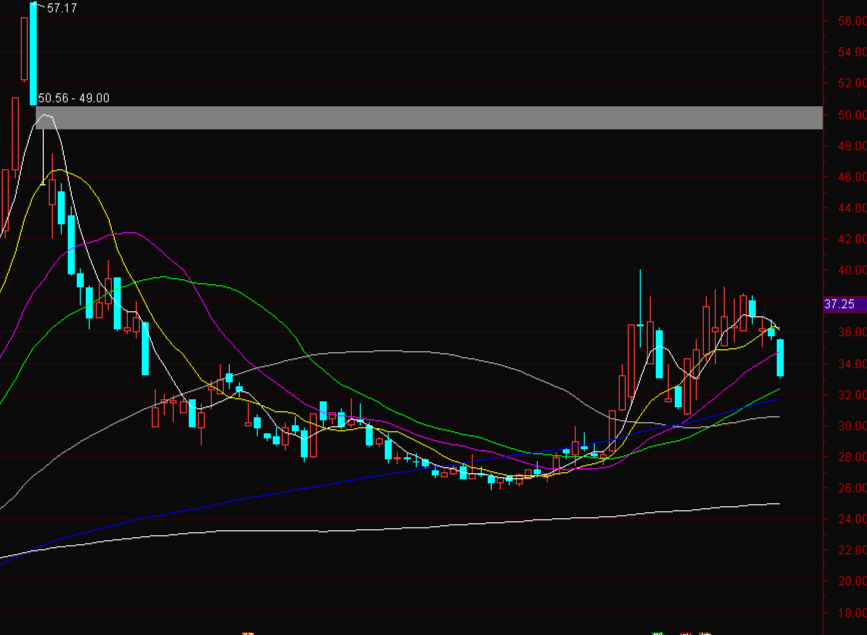Click the 20.00 price axis label

pos(852,581)
